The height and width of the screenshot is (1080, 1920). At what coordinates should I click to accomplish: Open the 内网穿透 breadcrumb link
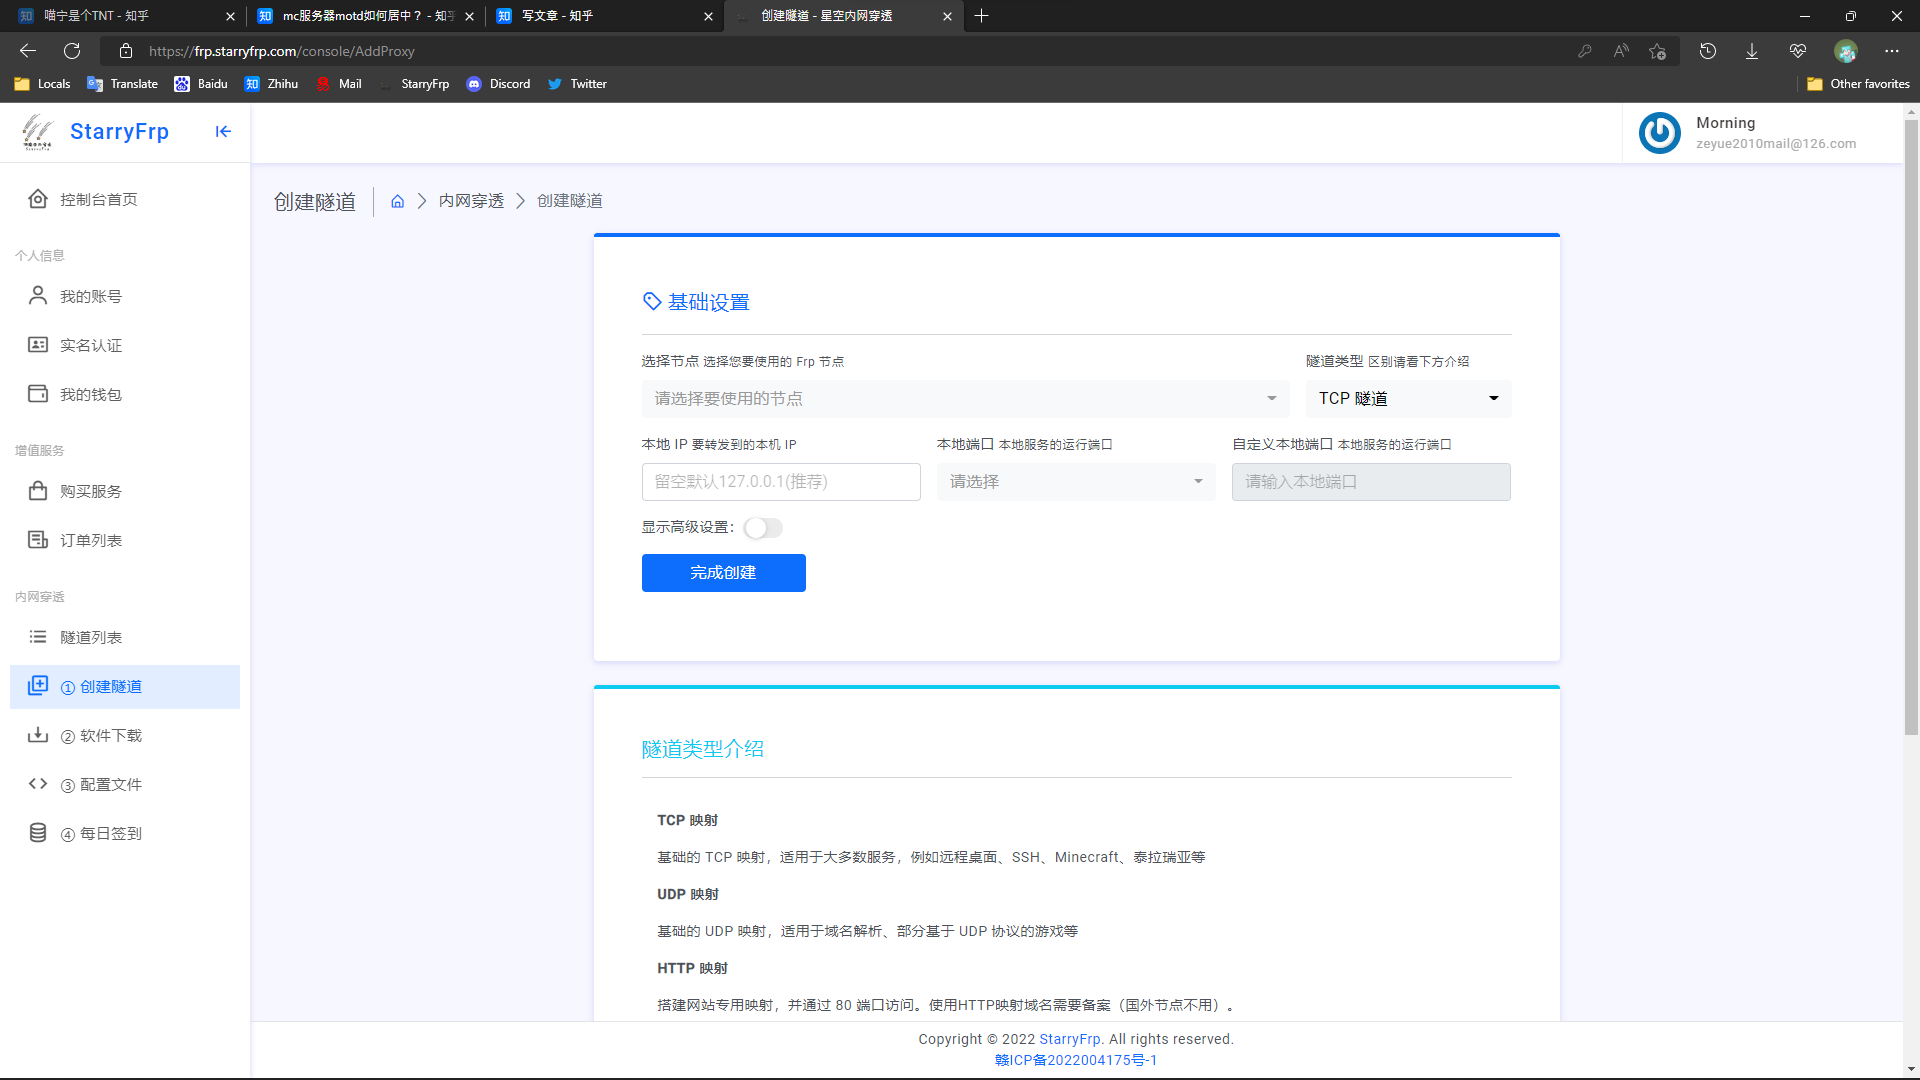[470, 200]
